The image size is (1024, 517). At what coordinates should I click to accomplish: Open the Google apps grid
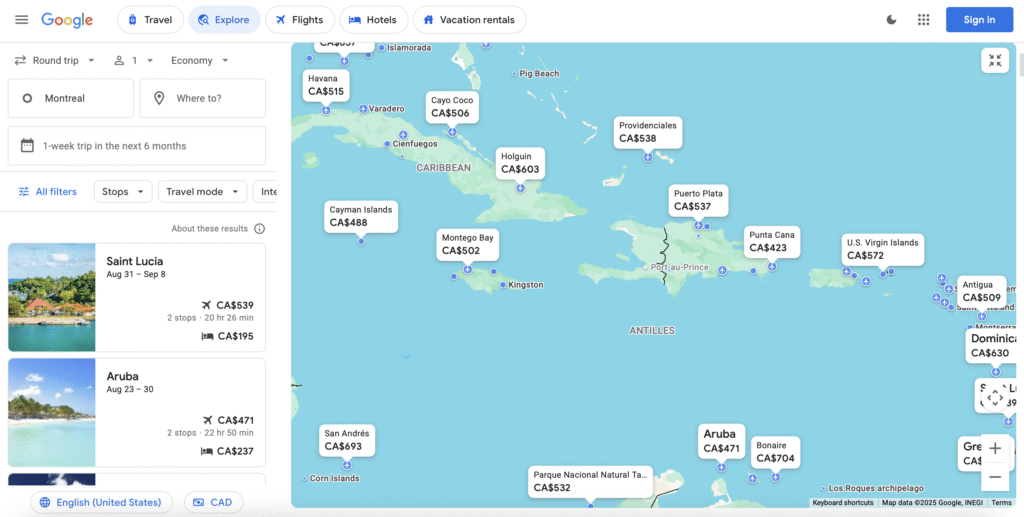click(923, 20)
